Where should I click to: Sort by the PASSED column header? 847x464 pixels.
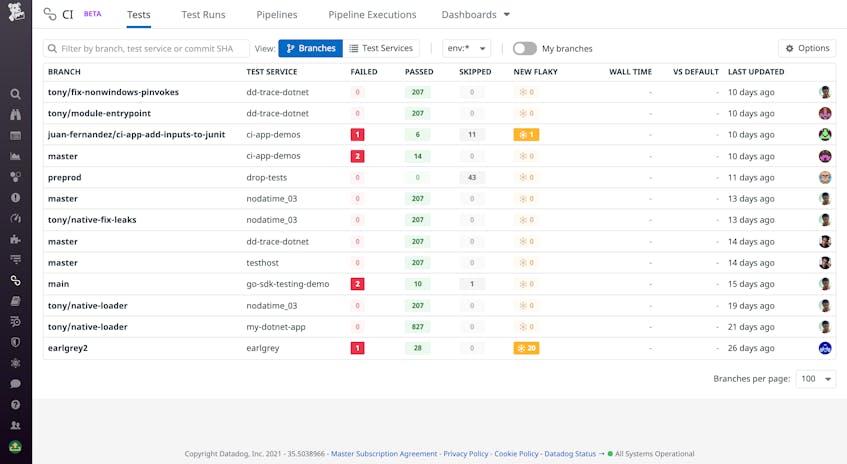pos(419,72)
